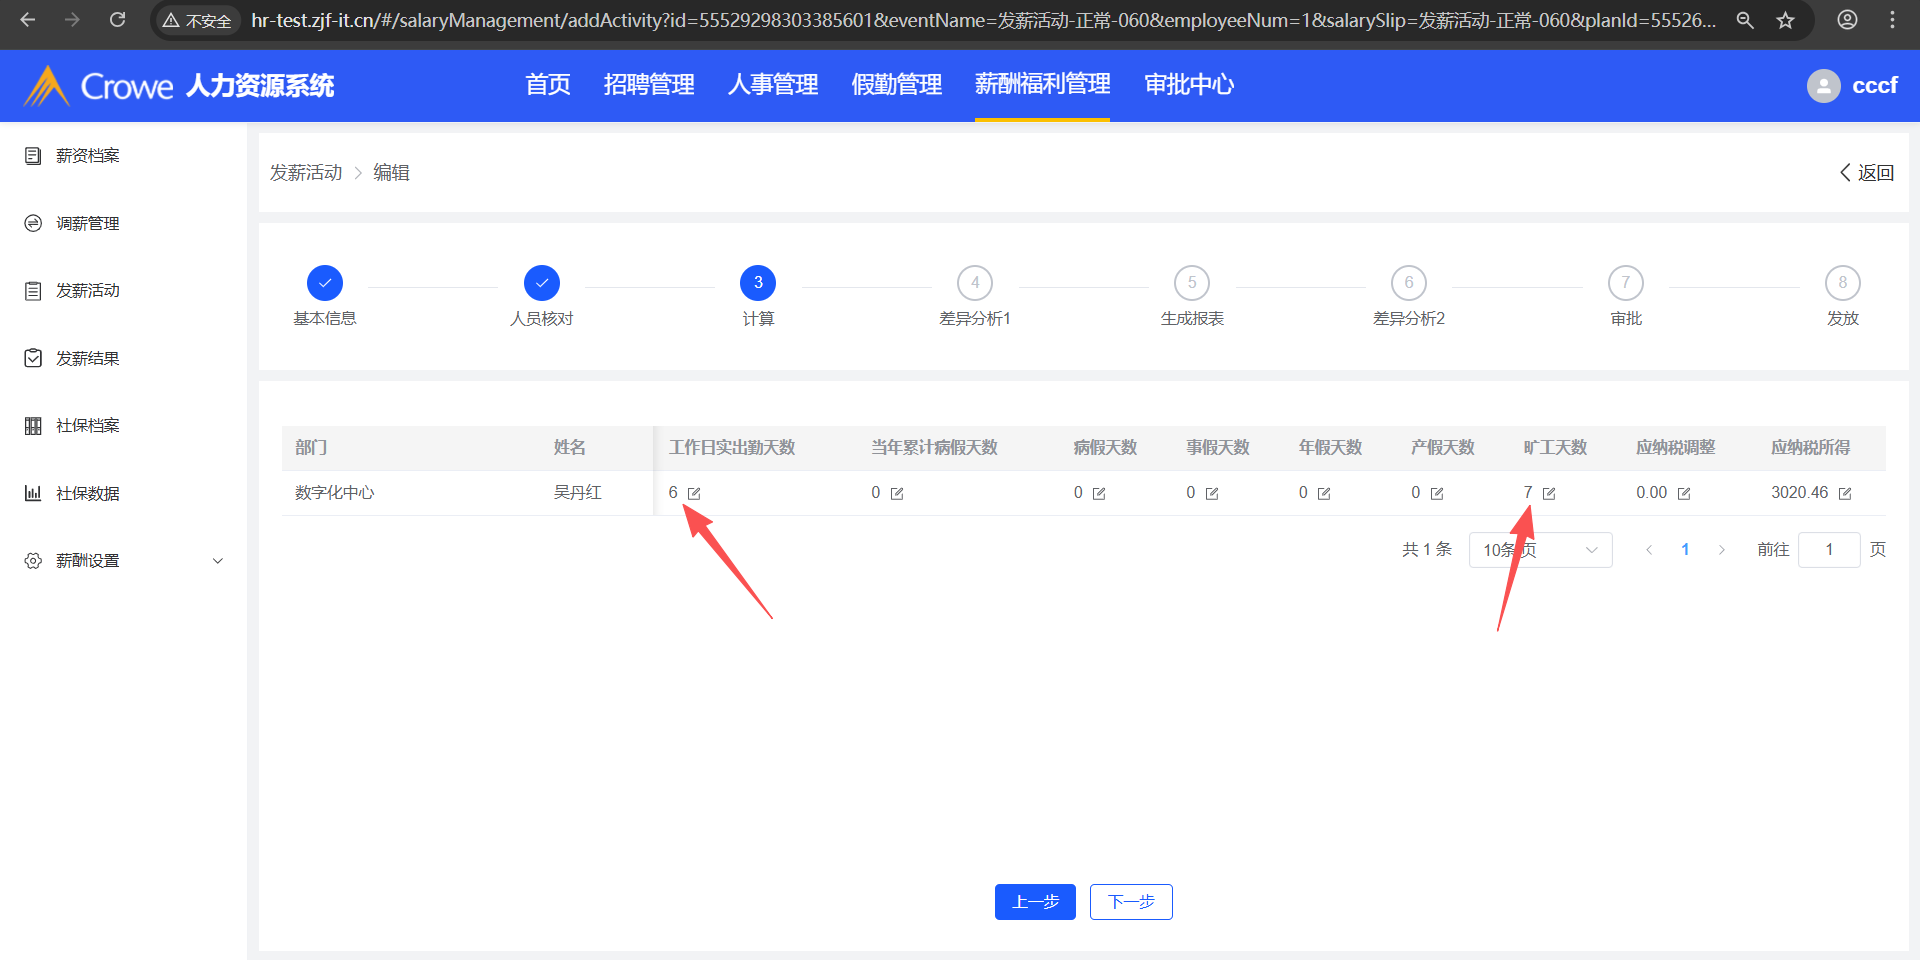
Task: Click the user avatar icon beside cccf
Action: coord(1823,86)
